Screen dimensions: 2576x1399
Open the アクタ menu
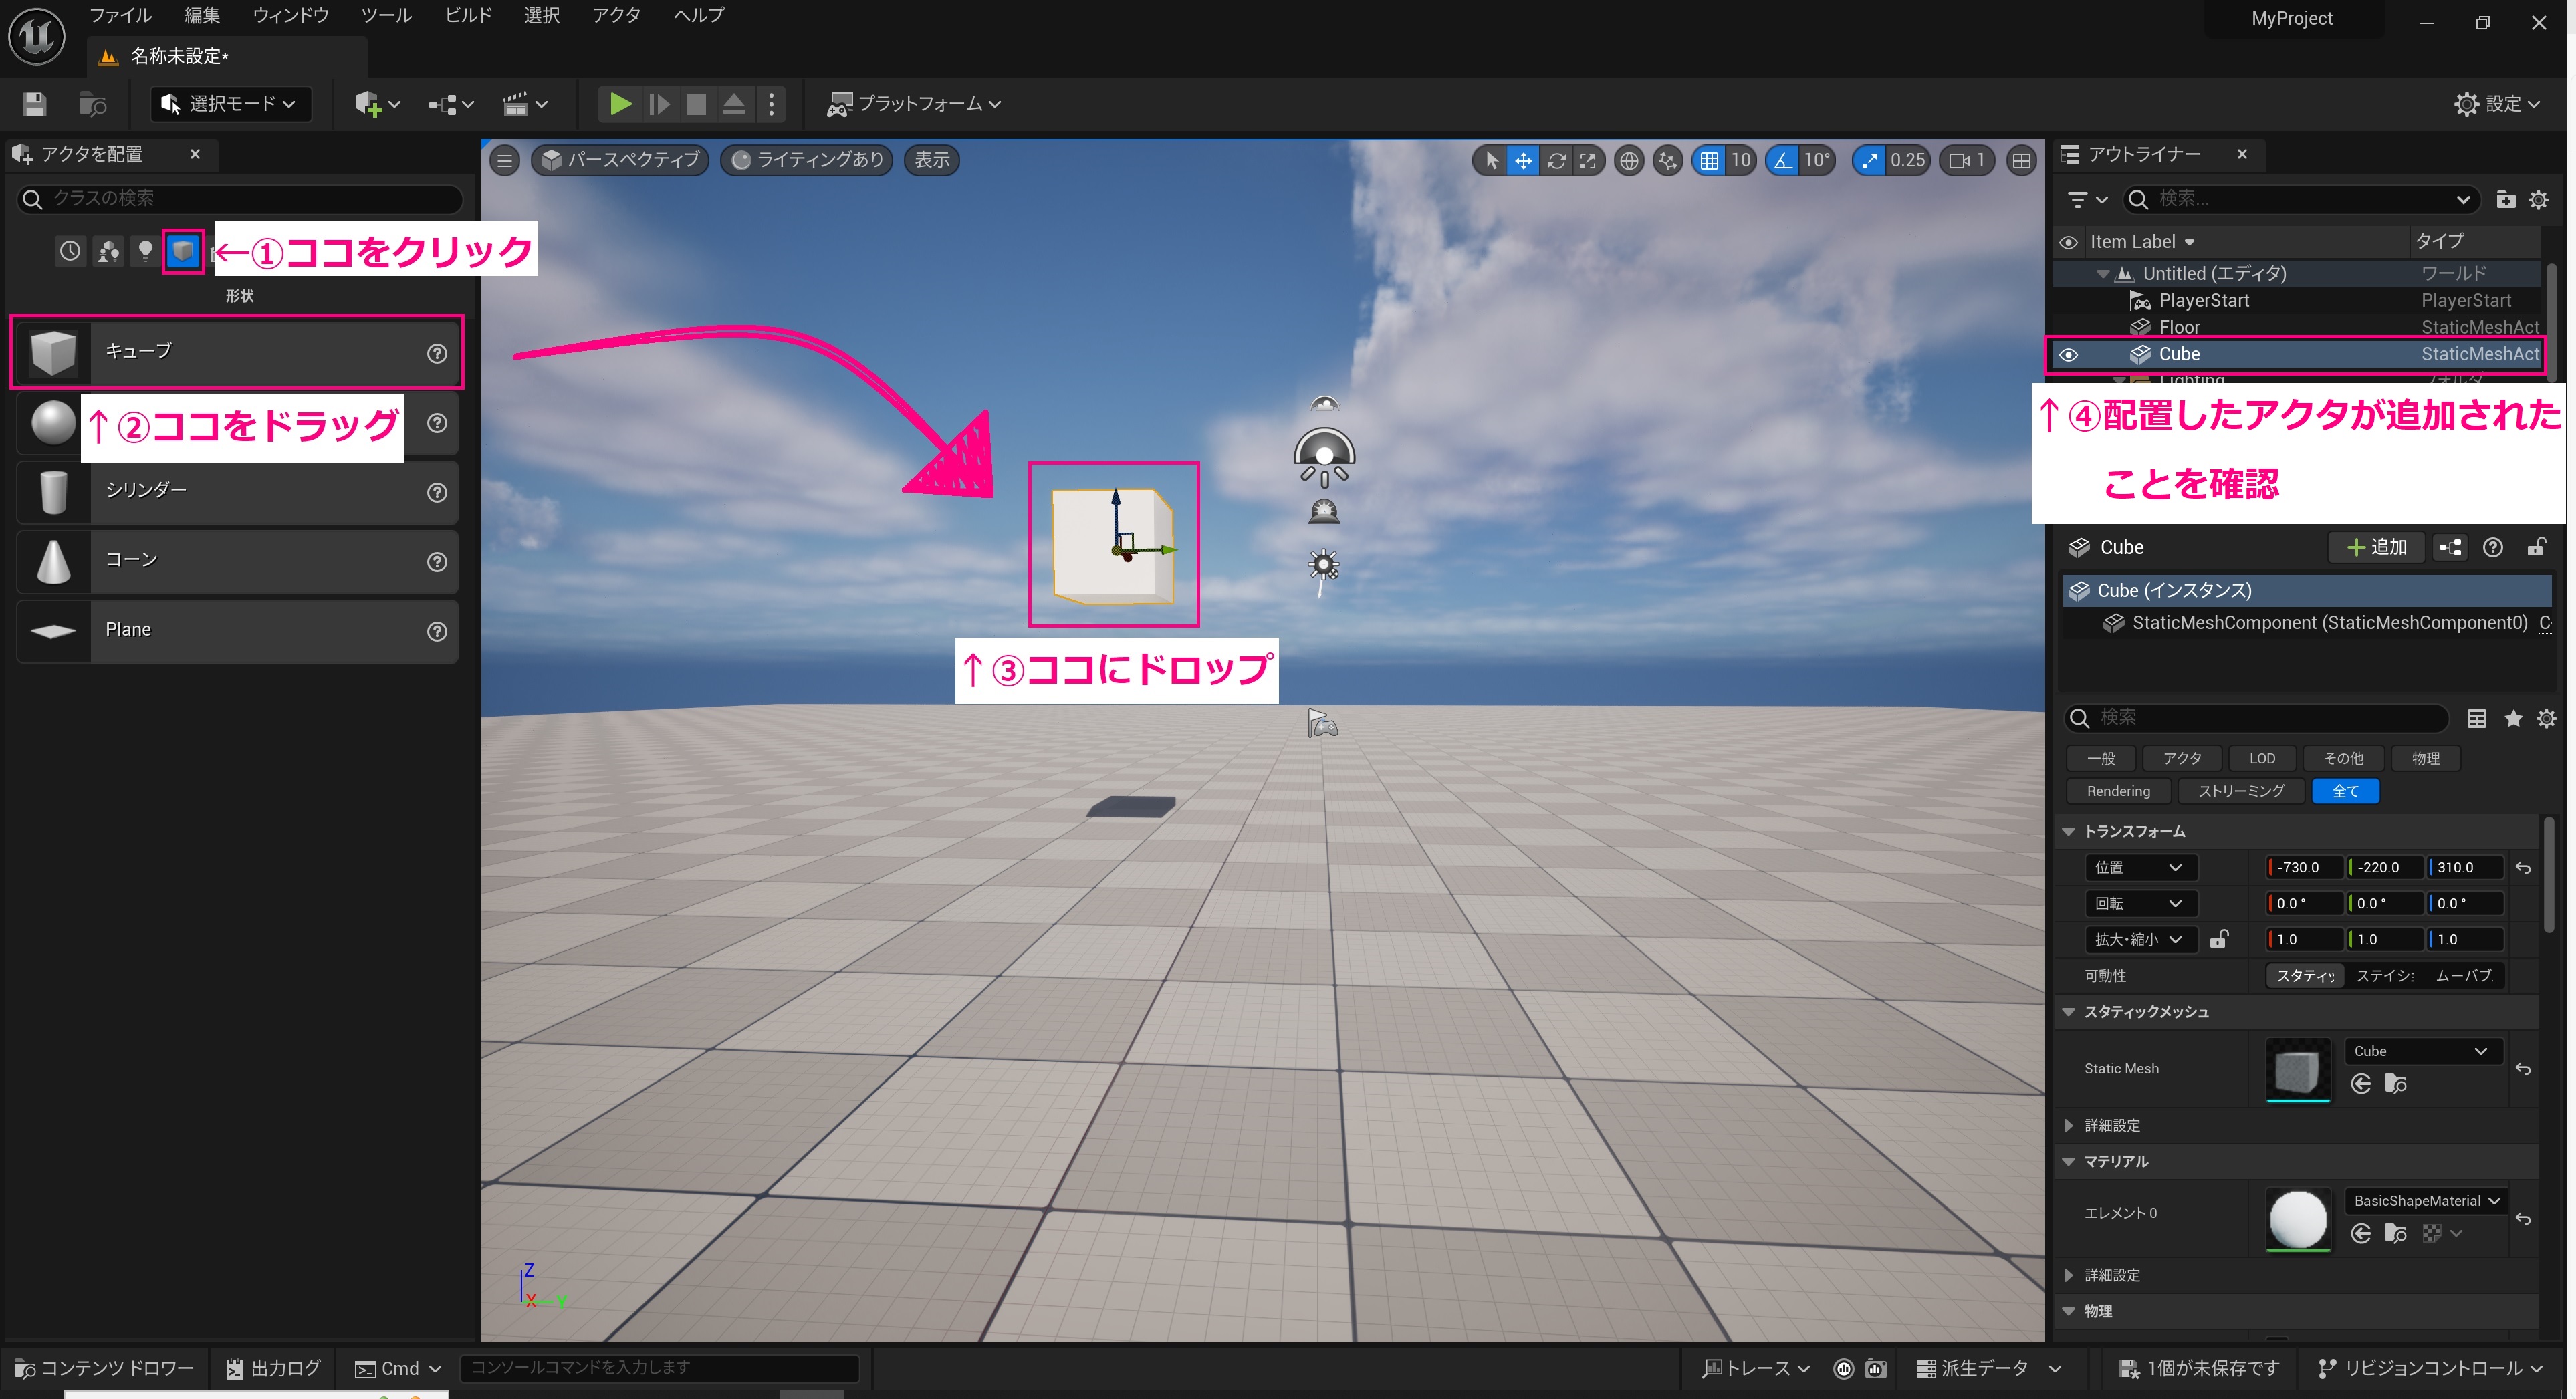pyautogui.click(x=617, y=15)
